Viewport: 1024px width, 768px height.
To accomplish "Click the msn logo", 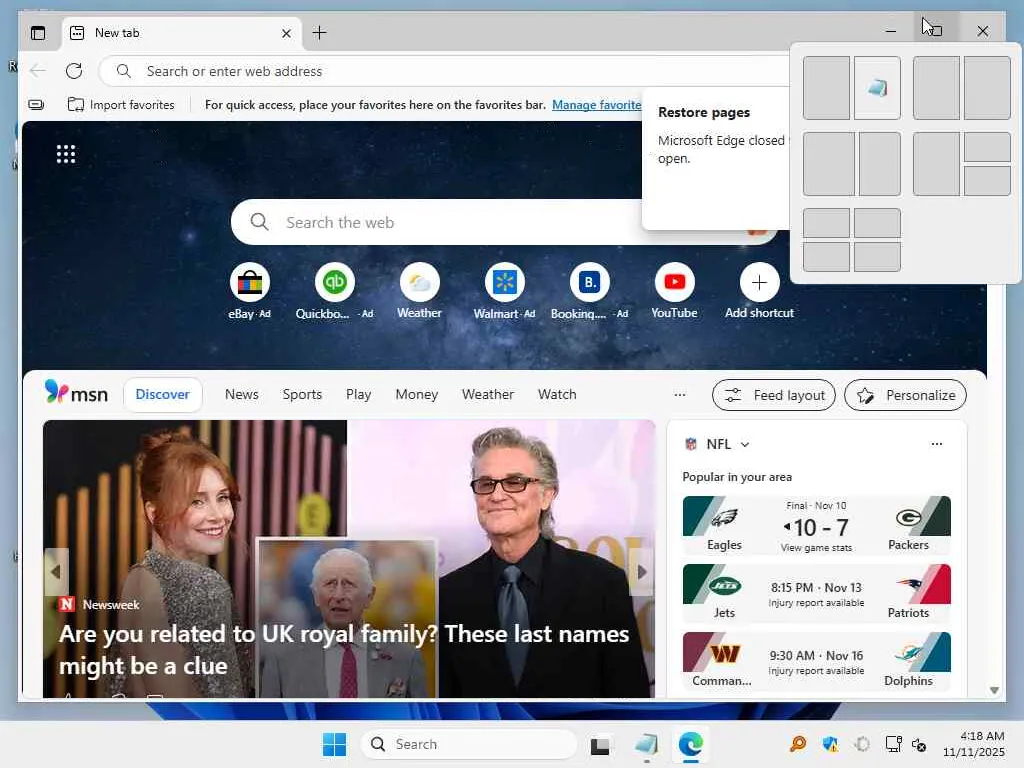I will click(76, 393).
